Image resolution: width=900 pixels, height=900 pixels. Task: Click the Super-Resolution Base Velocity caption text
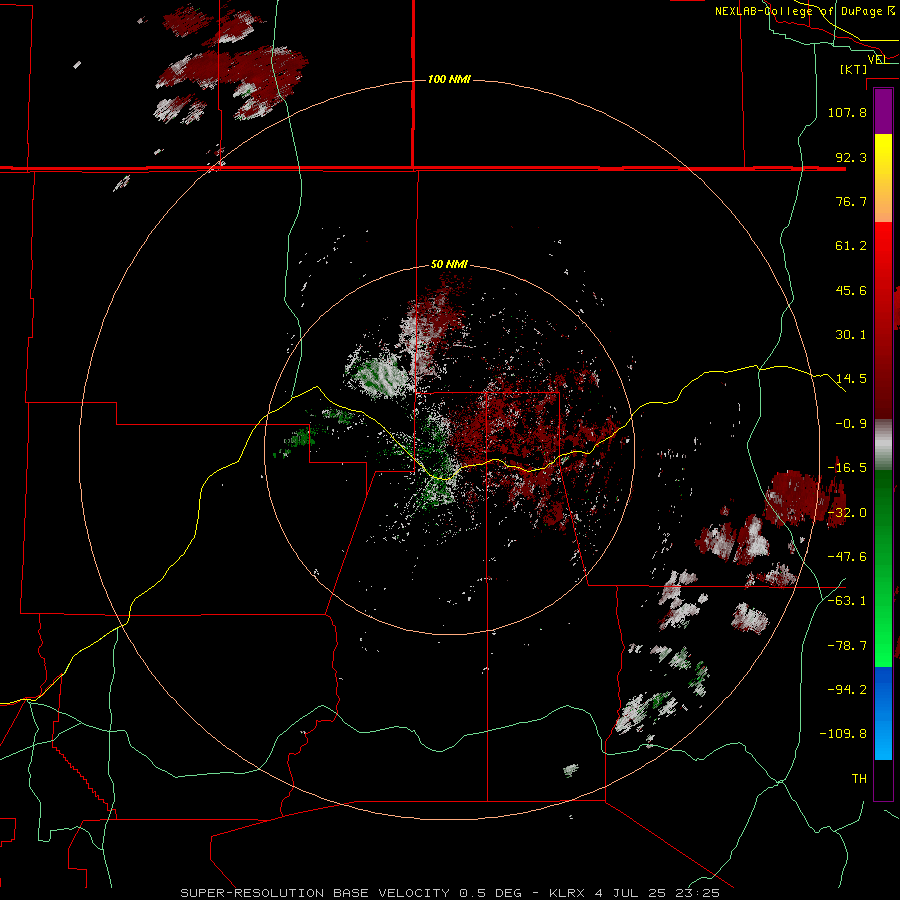[450, 893]
